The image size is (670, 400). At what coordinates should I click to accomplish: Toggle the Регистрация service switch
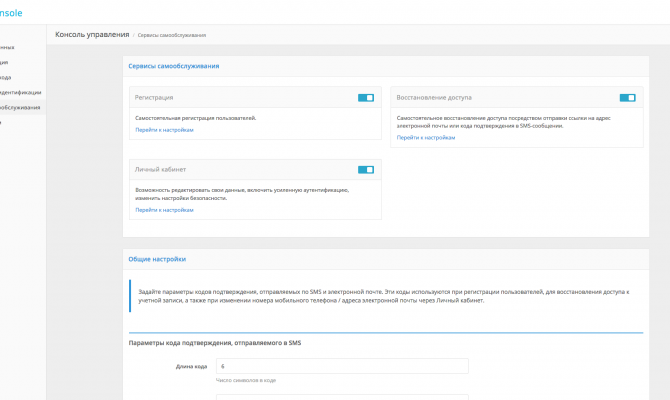[x=365, y=98]
